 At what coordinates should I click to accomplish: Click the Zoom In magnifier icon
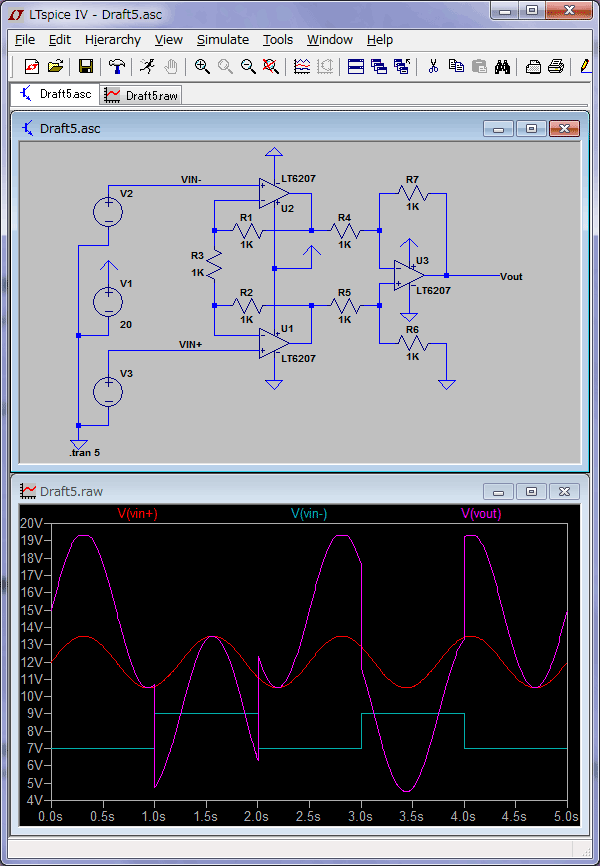tap(202, 67)
